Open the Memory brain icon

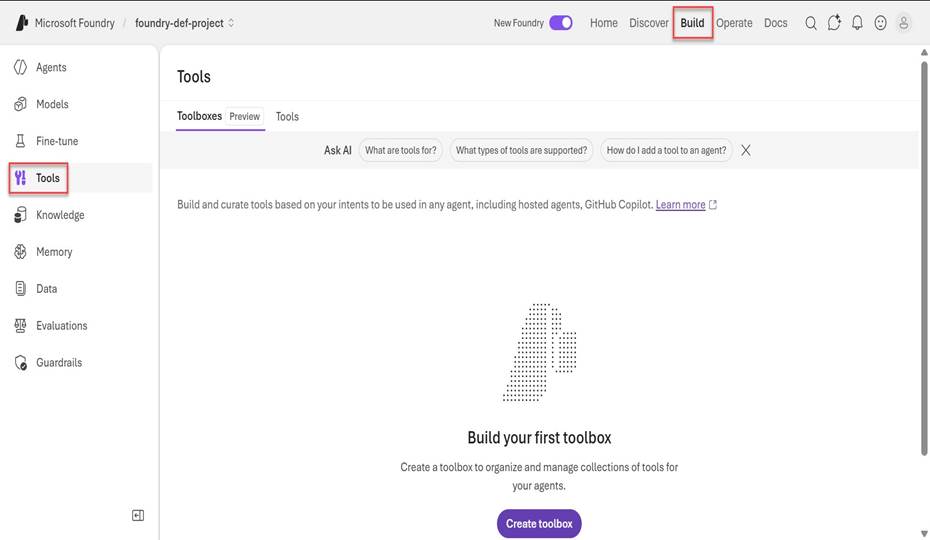pos(20,252)
